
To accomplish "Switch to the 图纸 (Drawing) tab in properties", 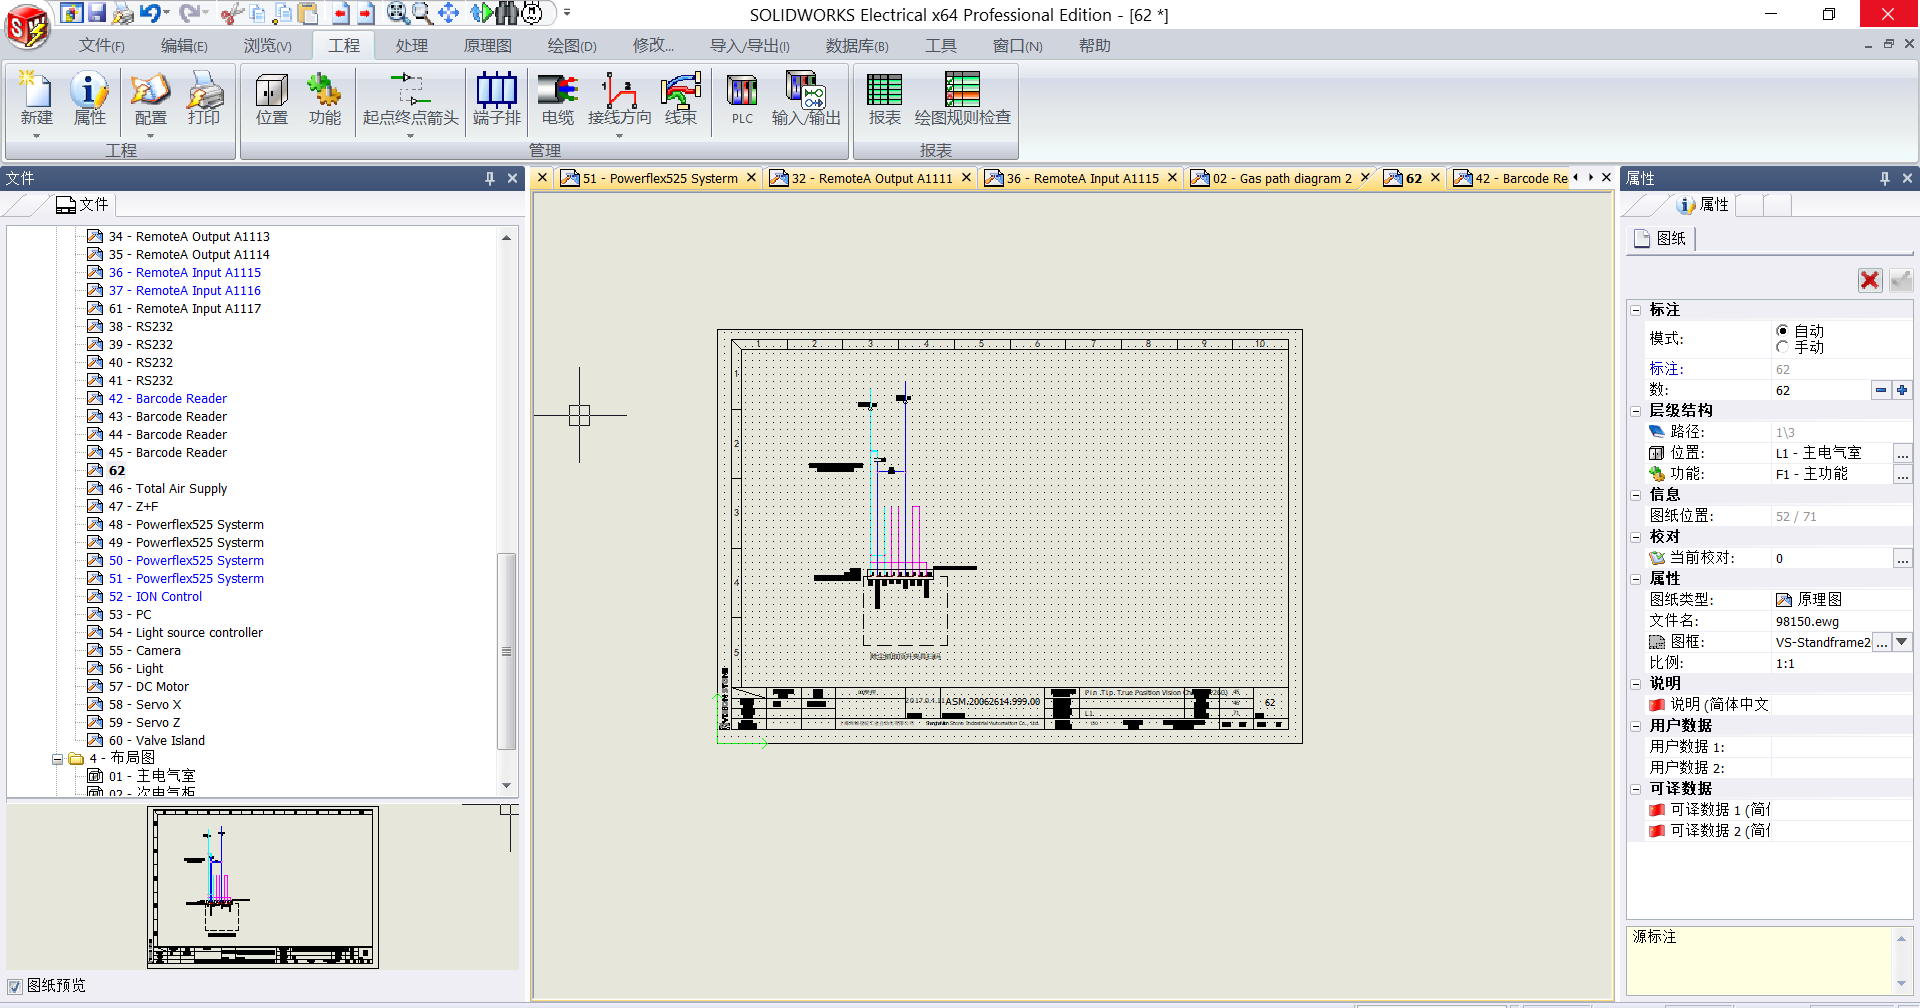I will coord(1661,239).
